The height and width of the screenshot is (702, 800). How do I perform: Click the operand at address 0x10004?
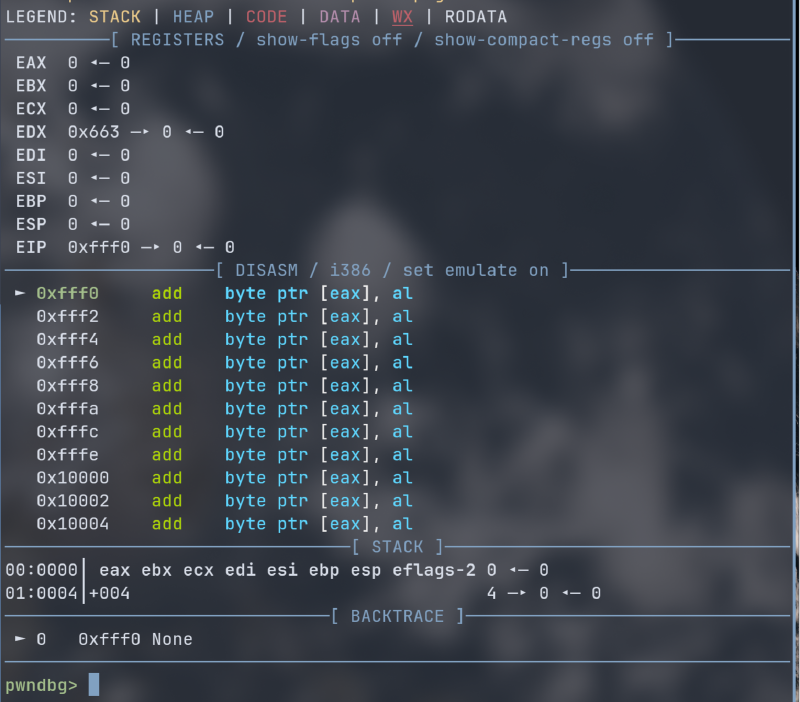[x=319, y=524]
